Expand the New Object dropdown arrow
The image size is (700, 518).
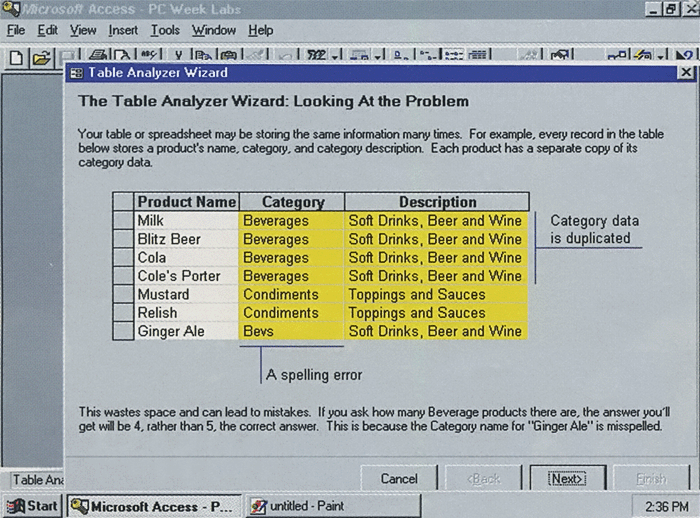pos(660,58)
